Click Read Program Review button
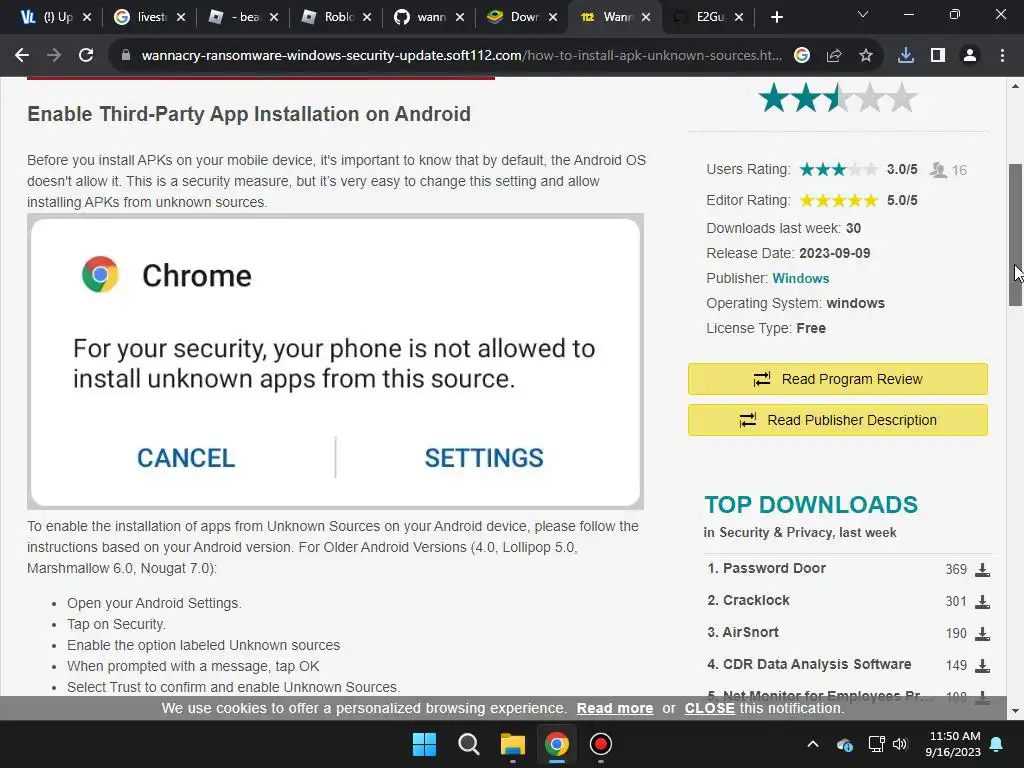Screen dimensions: 1024x768 pyautogui.click(x=838, y=379)
